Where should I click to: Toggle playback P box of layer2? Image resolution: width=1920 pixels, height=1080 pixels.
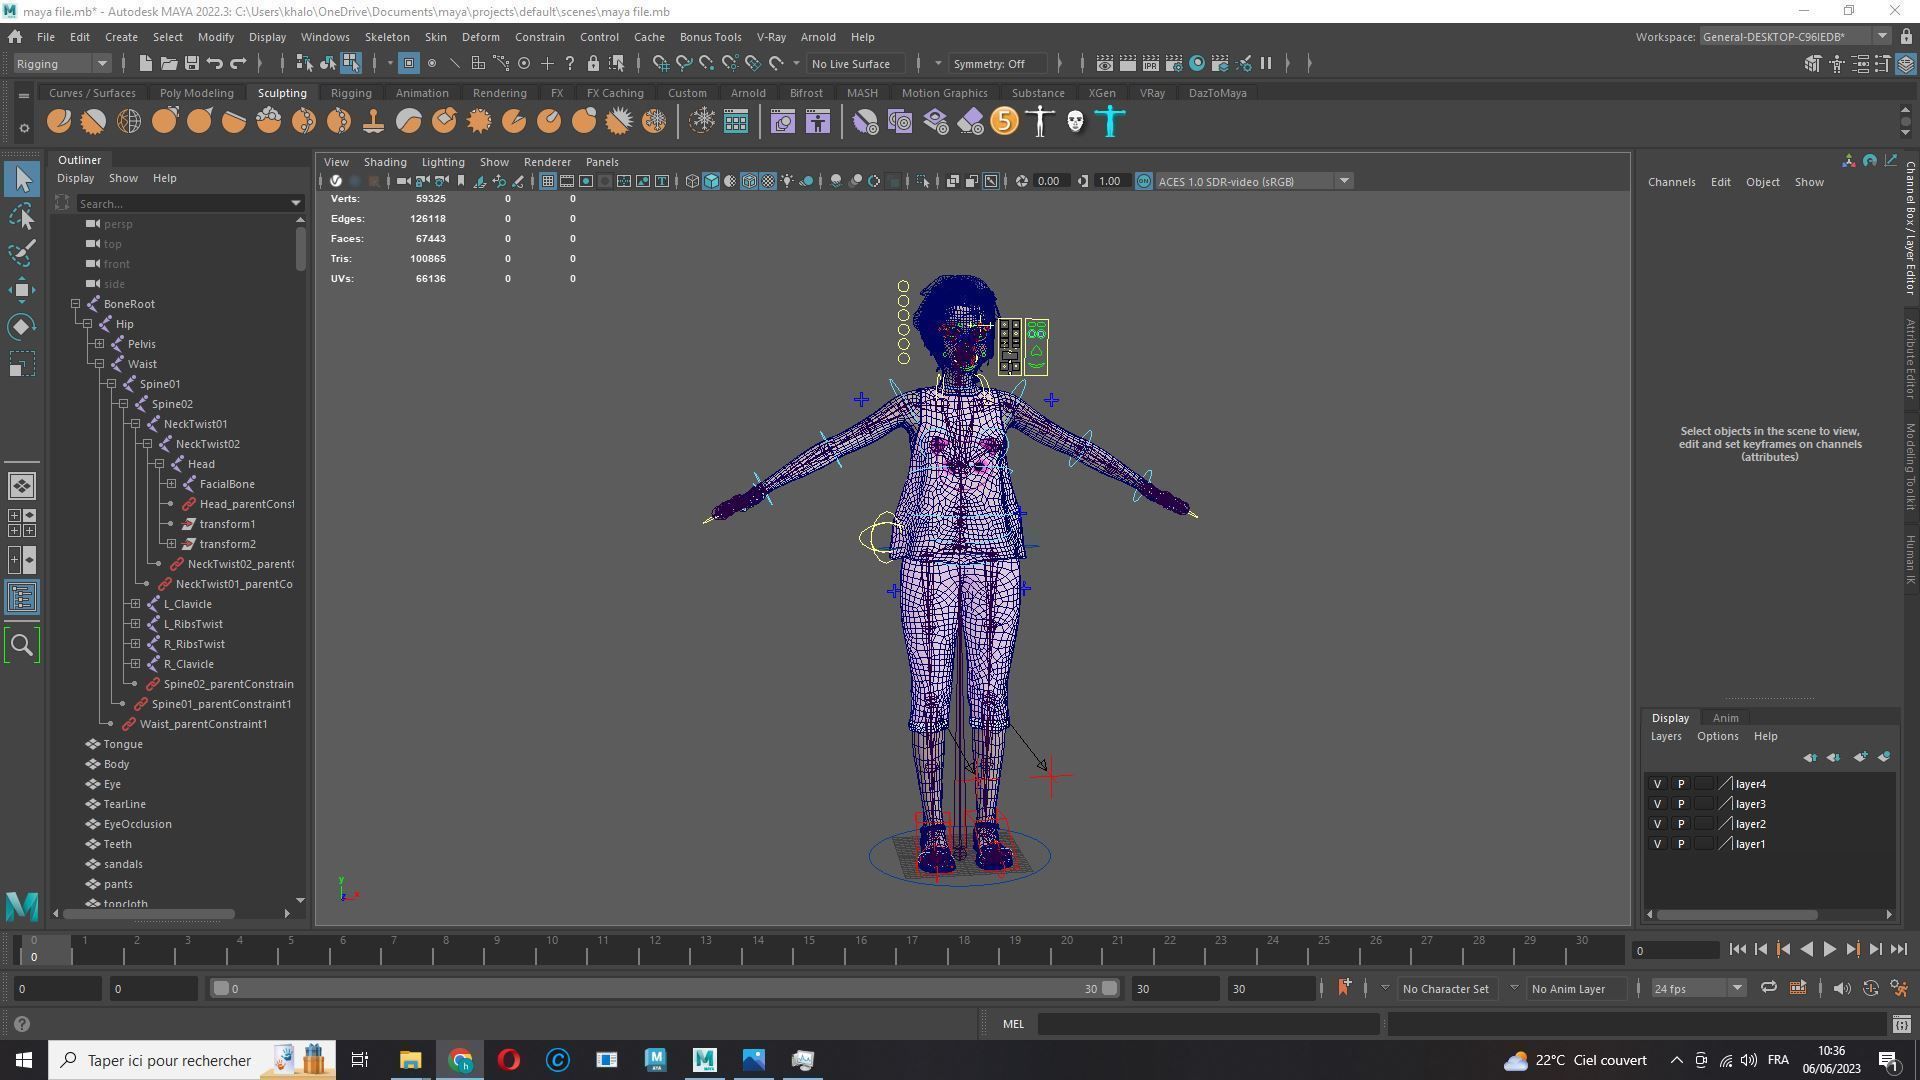(x=1681, y=824)
